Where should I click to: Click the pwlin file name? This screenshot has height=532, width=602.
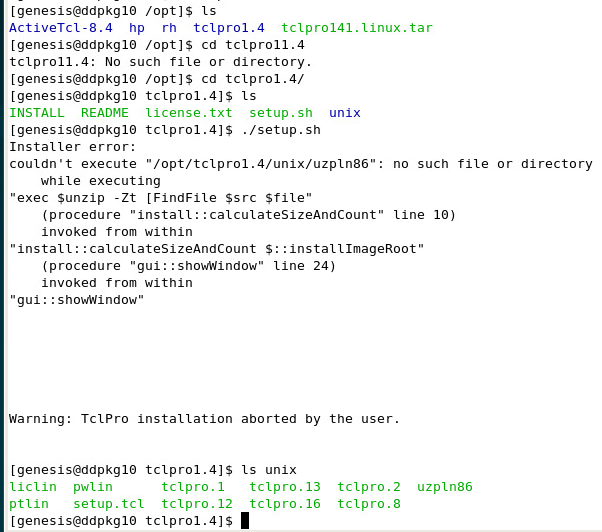(93, 487)
